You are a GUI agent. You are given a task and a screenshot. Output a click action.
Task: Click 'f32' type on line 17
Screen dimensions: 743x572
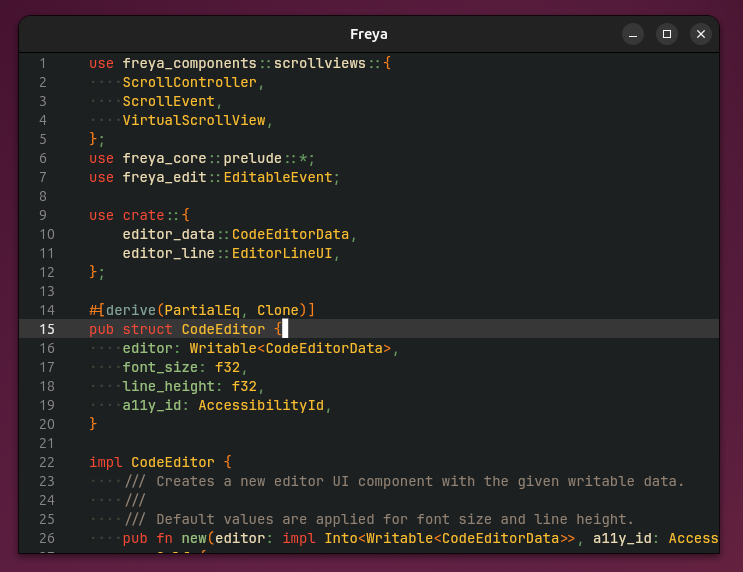227,367
